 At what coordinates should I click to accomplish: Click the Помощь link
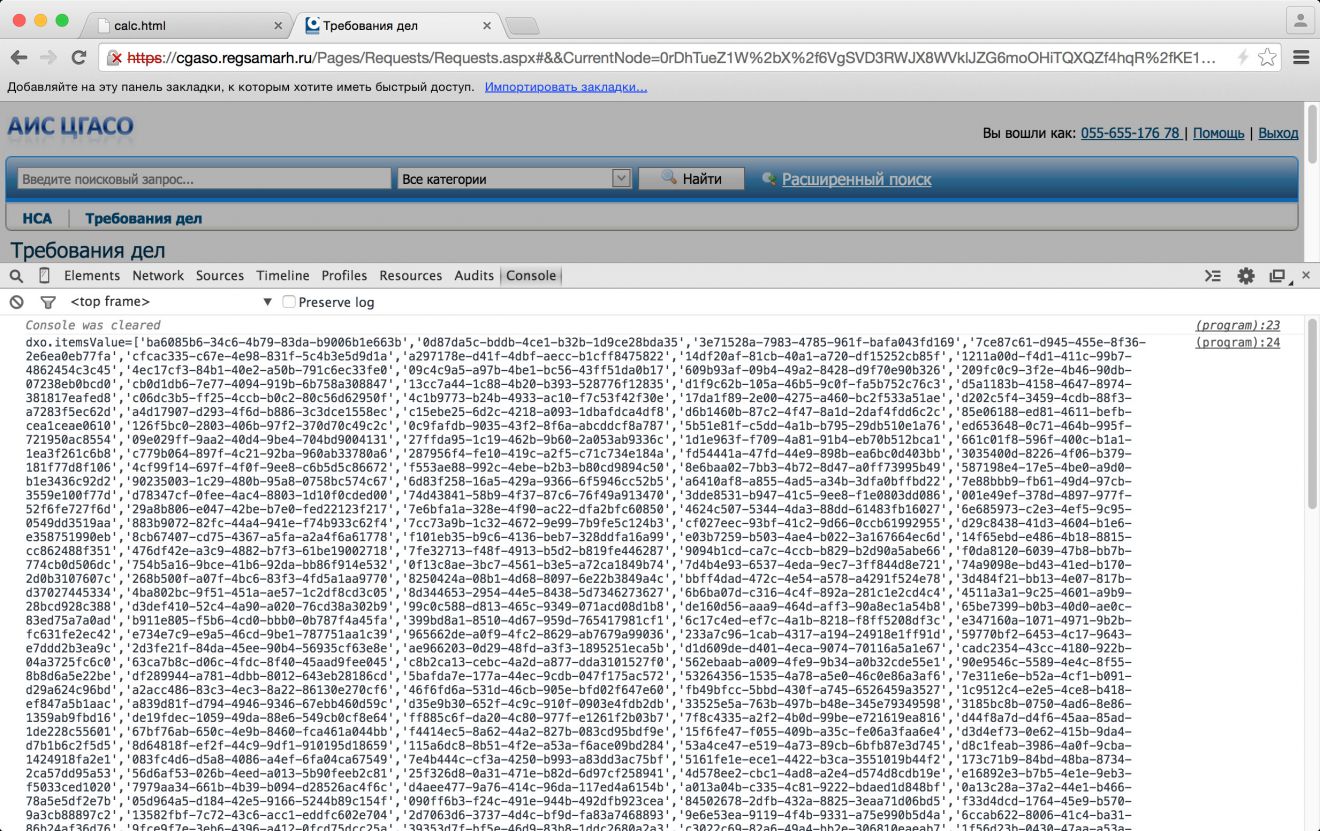[x=1218, y=133]
